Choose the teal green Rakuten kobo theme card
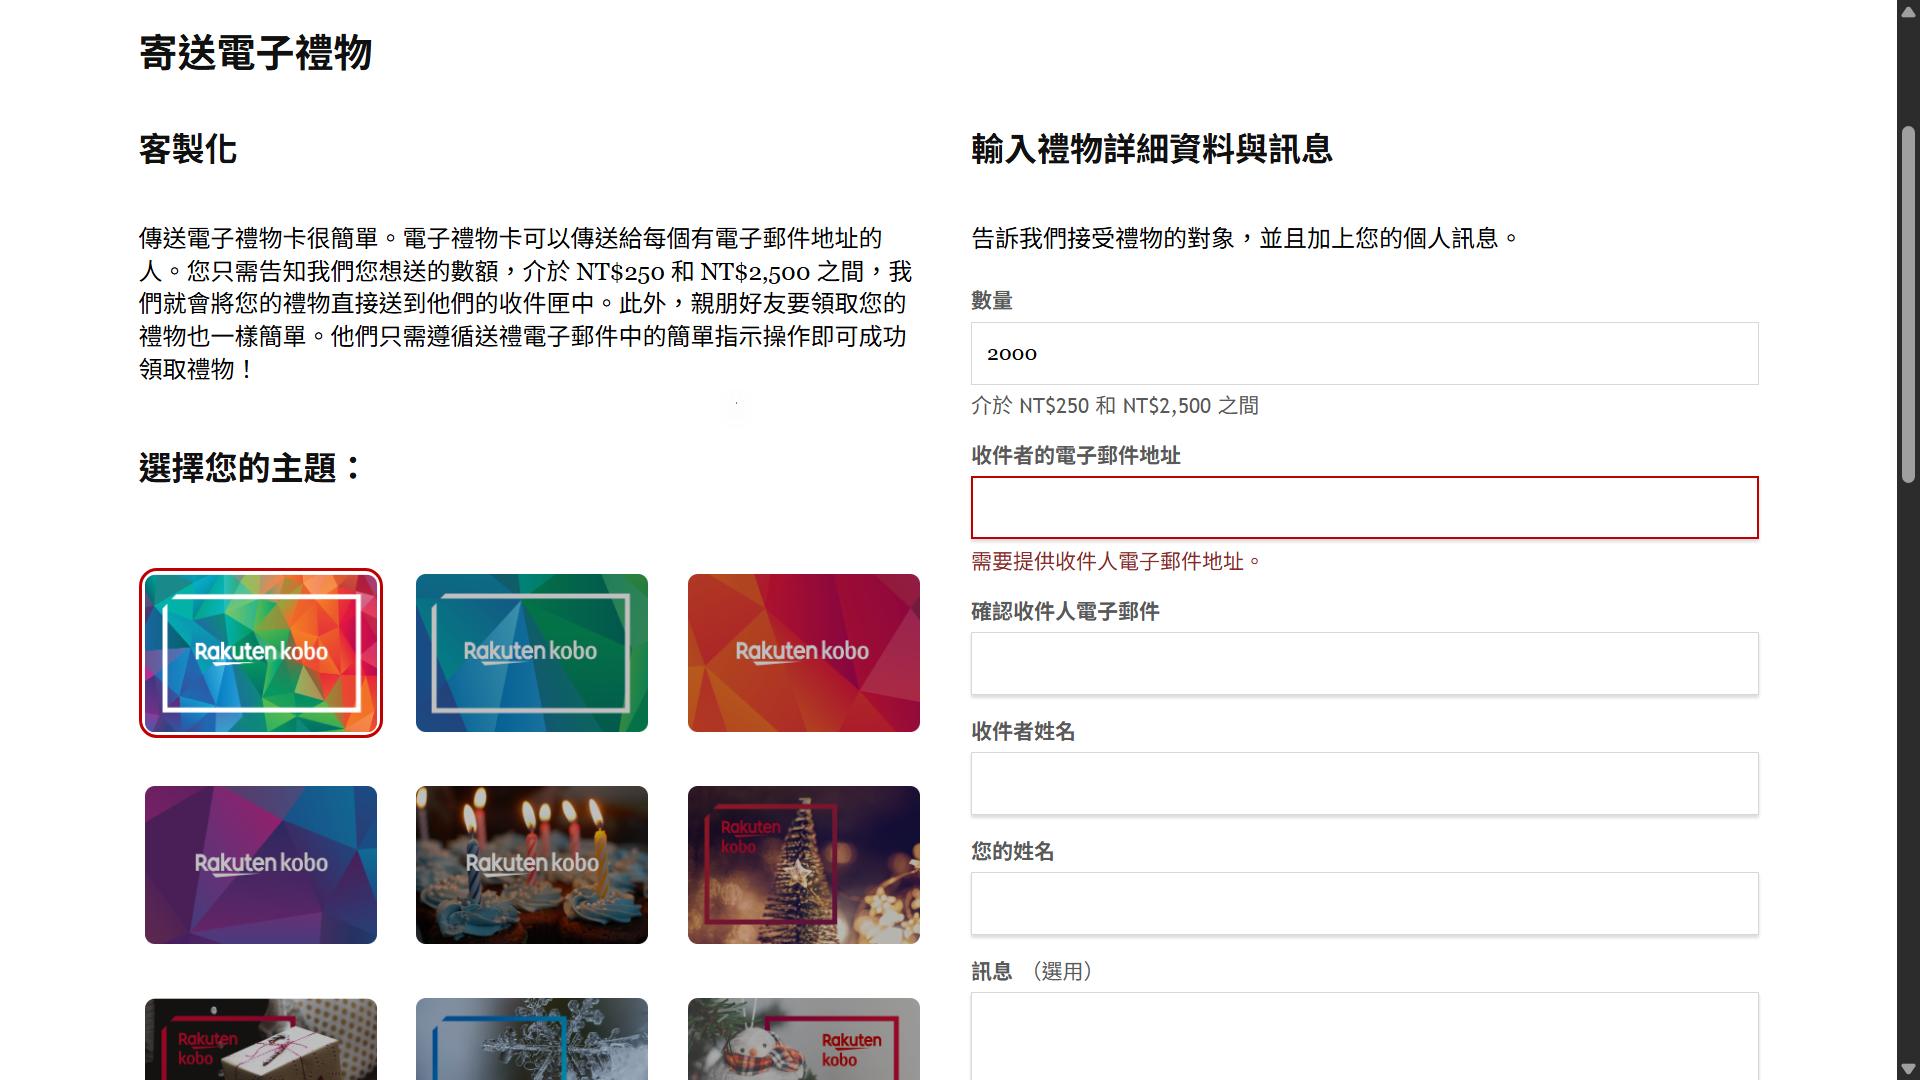 pyautogui.click(x=532, y=653)
